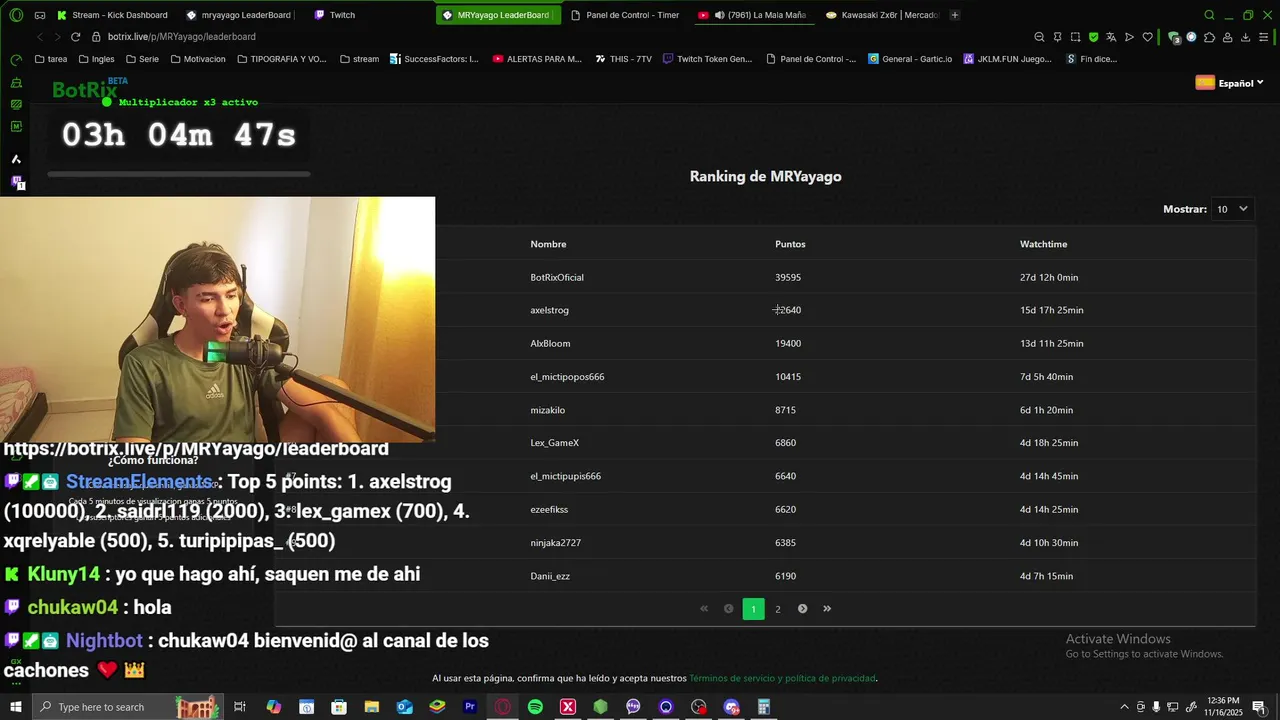Open notifications action center icon

point(1259,707)
